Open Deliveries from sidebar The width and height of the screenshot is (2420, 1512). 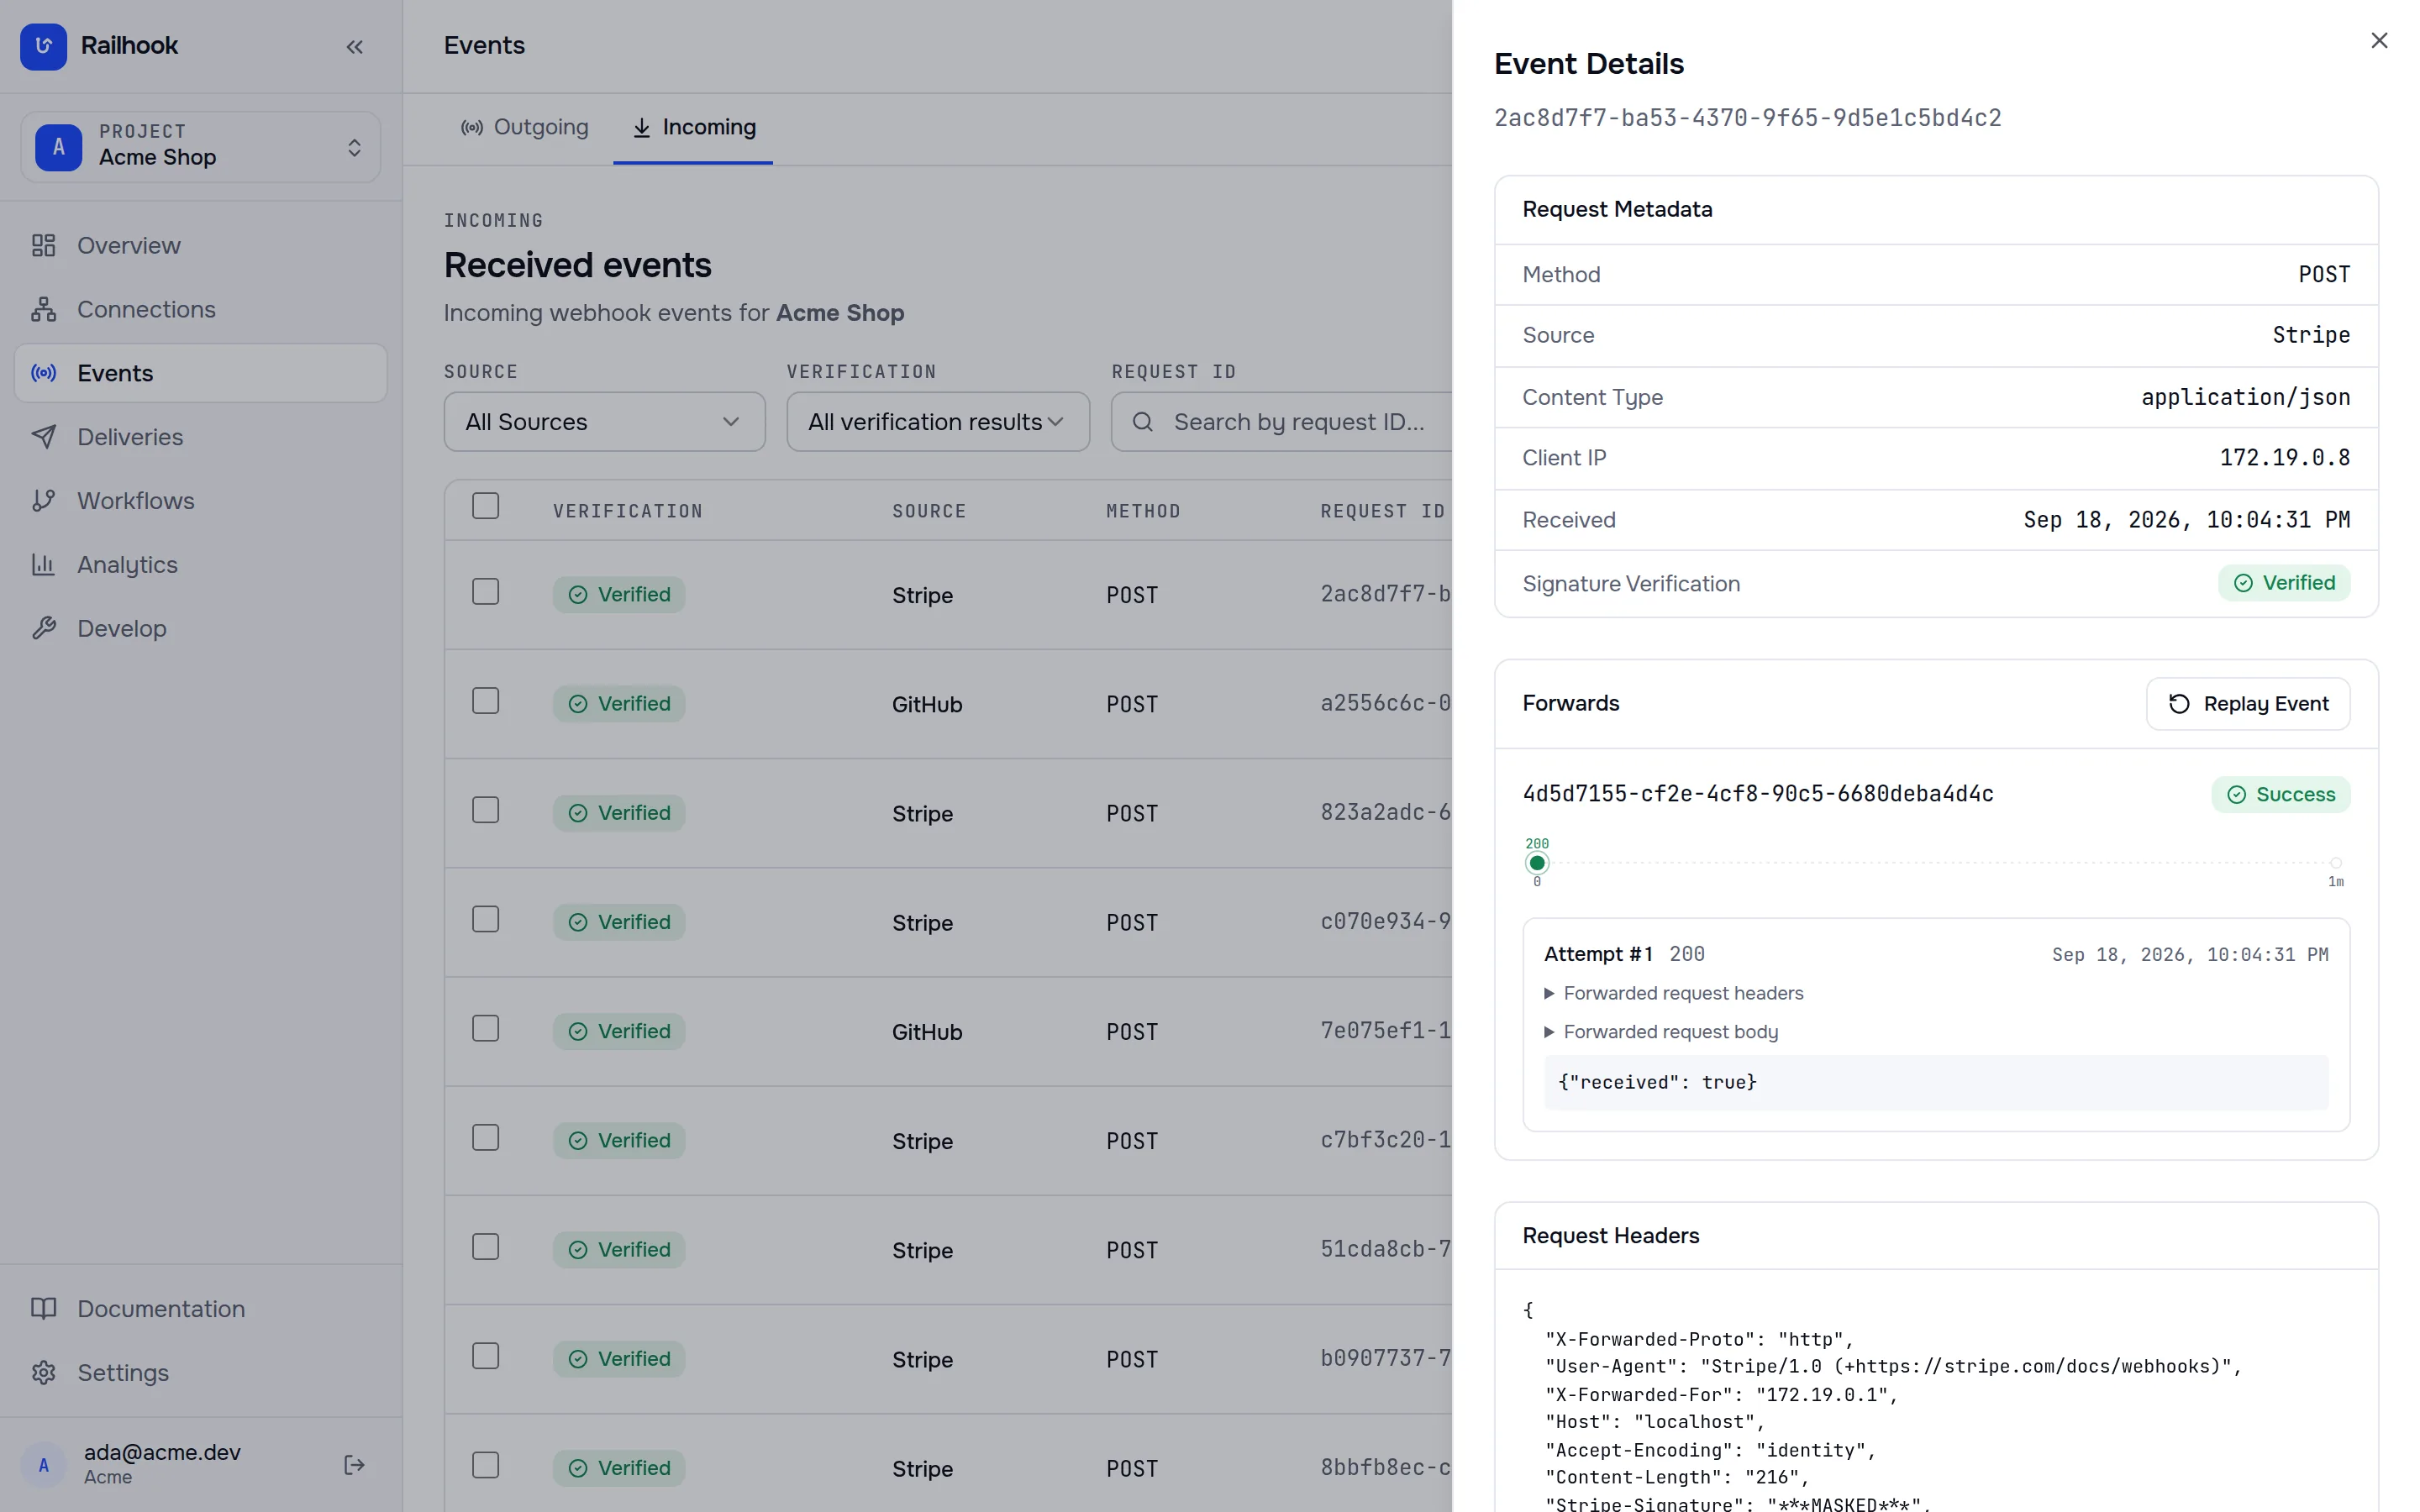(x=200, y=437)
